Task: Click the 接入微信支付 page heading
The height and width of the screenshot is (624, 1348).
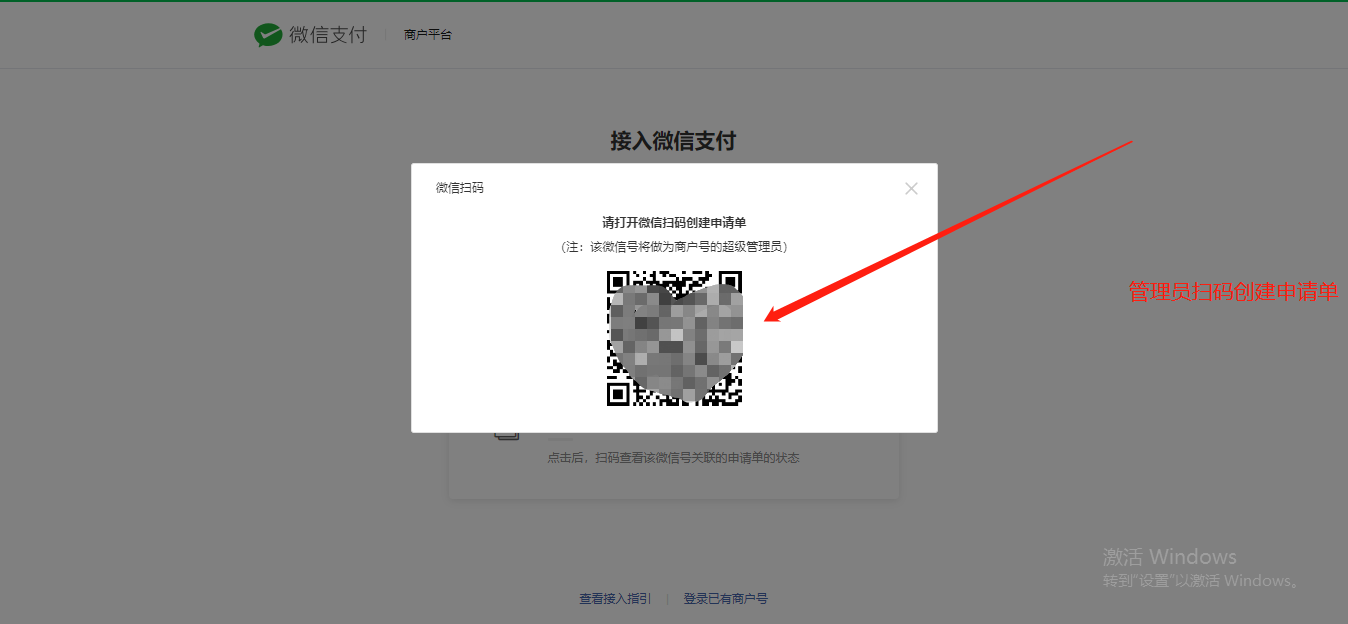Action: [673, 141]
